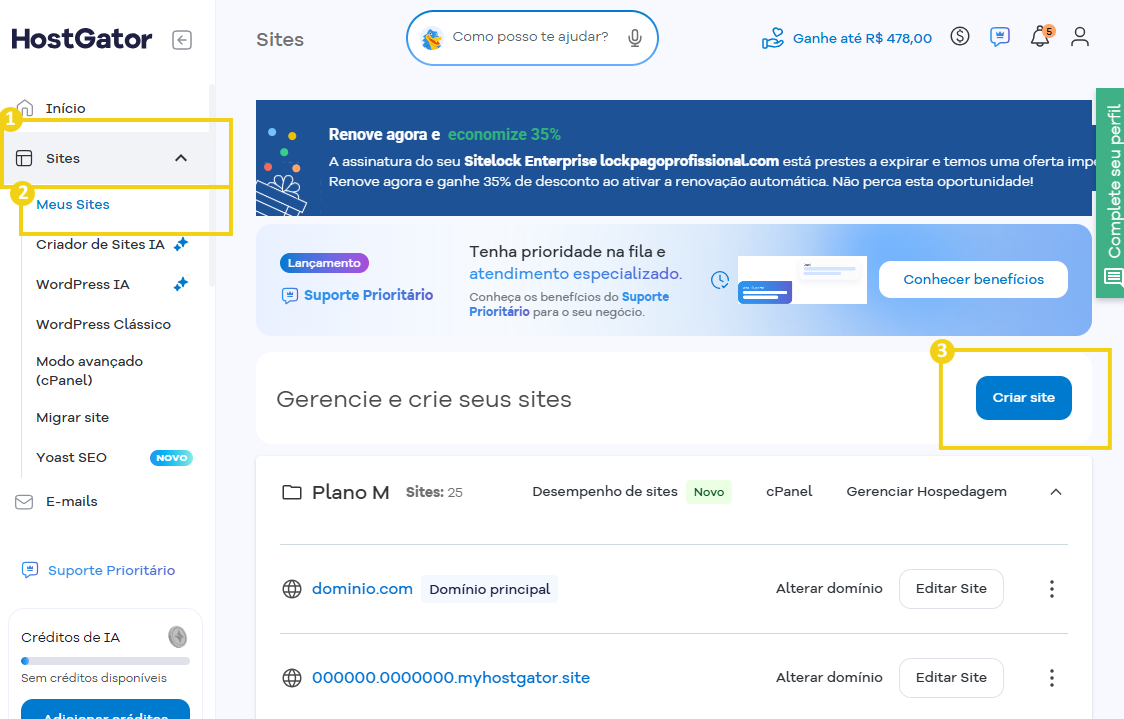The height and width of the screenshot is (719, 1124).
Task: Open Migrar site menu item
Action: click(x=72, y=417)
